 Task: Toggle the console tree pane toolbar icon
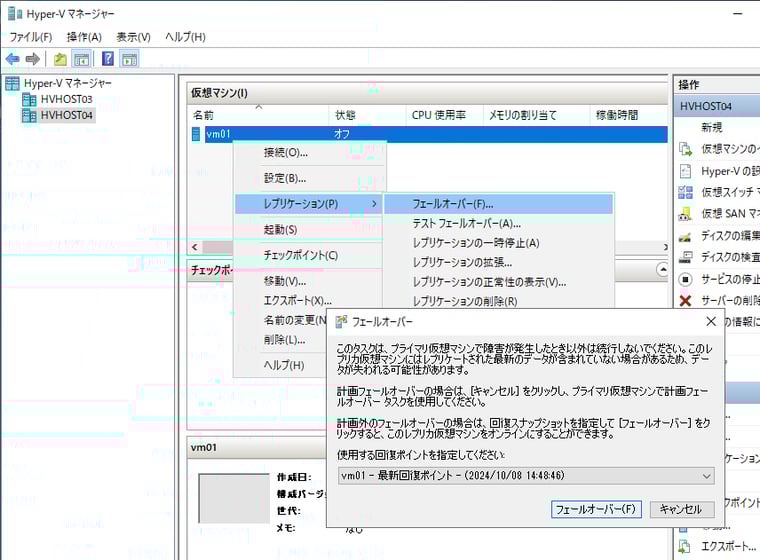pyautogui.click(x=81, y=59)
